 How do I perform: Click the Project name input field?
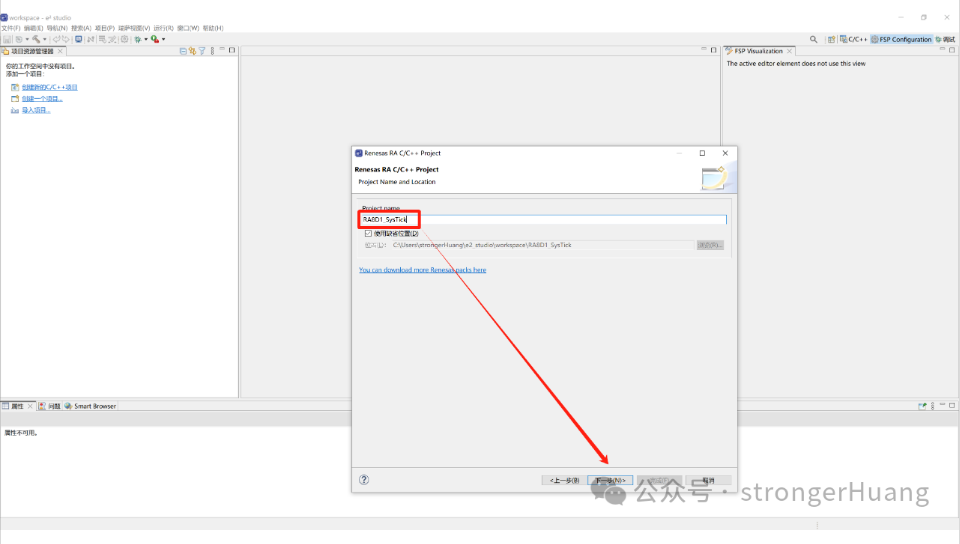coord(543,219)
